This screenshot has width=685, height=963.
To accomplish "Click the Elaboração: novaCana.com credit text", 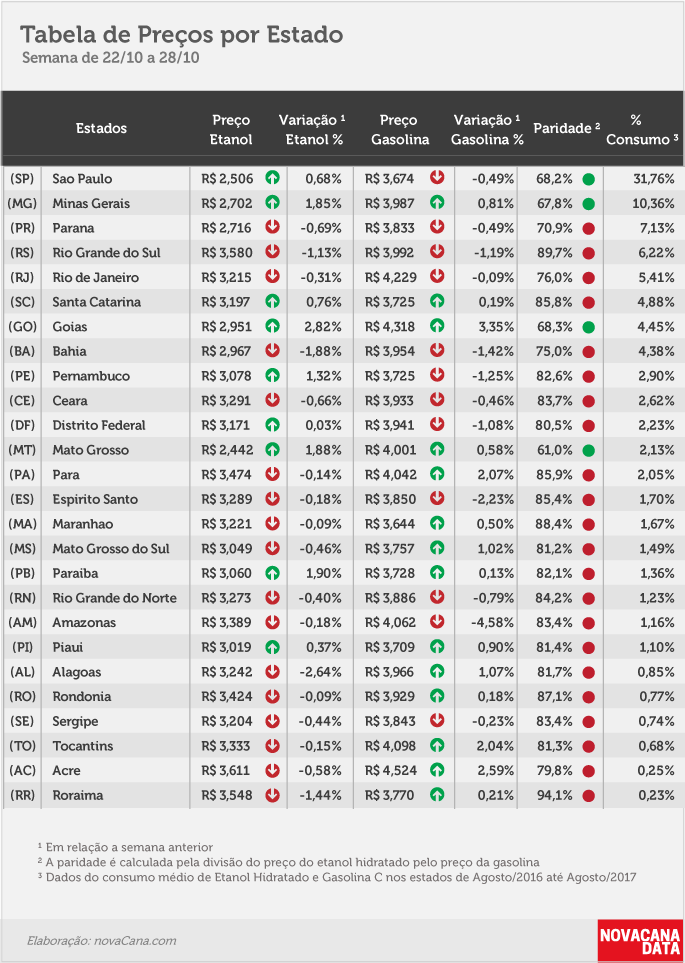I will coord(101,940).
